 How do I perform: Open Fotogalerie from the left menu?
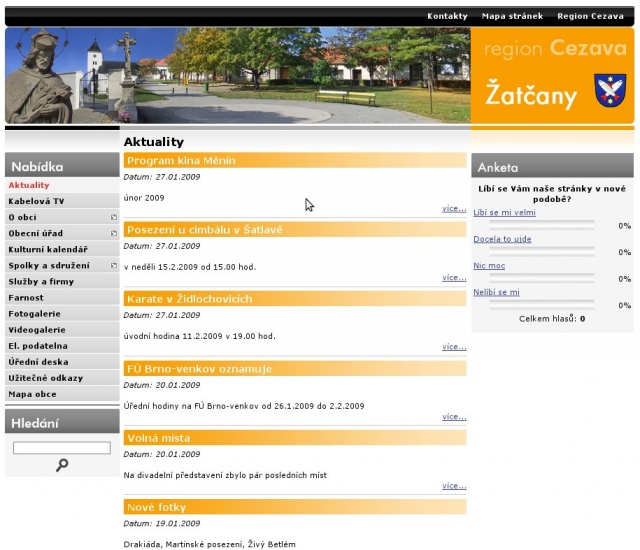coord(37,314)
